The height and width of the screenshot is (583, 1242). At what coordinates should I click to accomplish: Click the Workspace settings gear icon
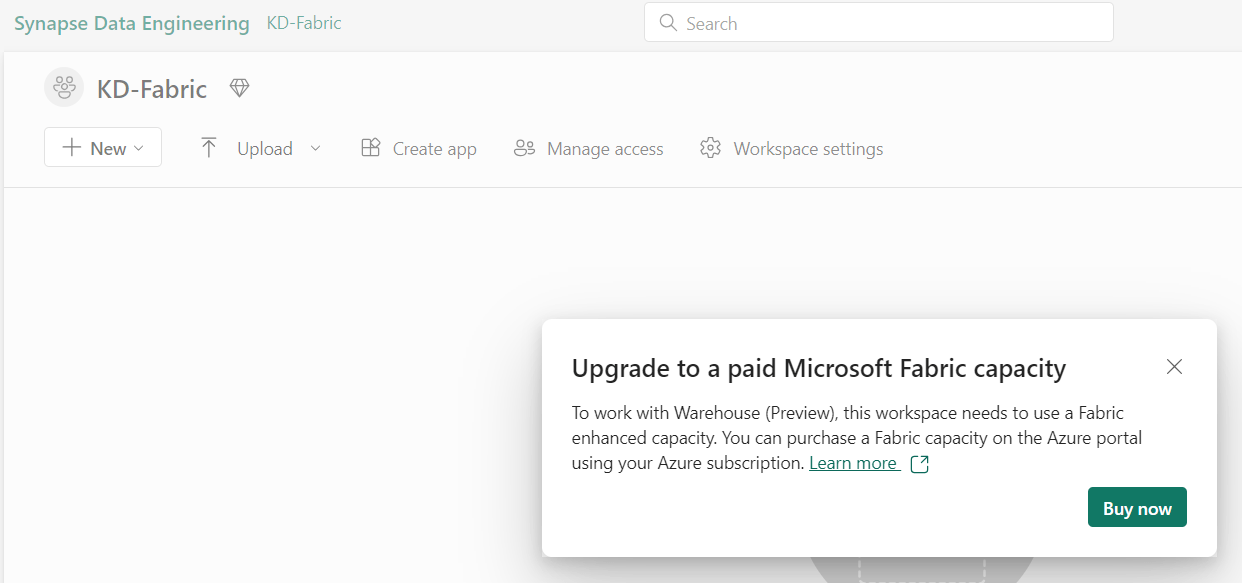711,148
